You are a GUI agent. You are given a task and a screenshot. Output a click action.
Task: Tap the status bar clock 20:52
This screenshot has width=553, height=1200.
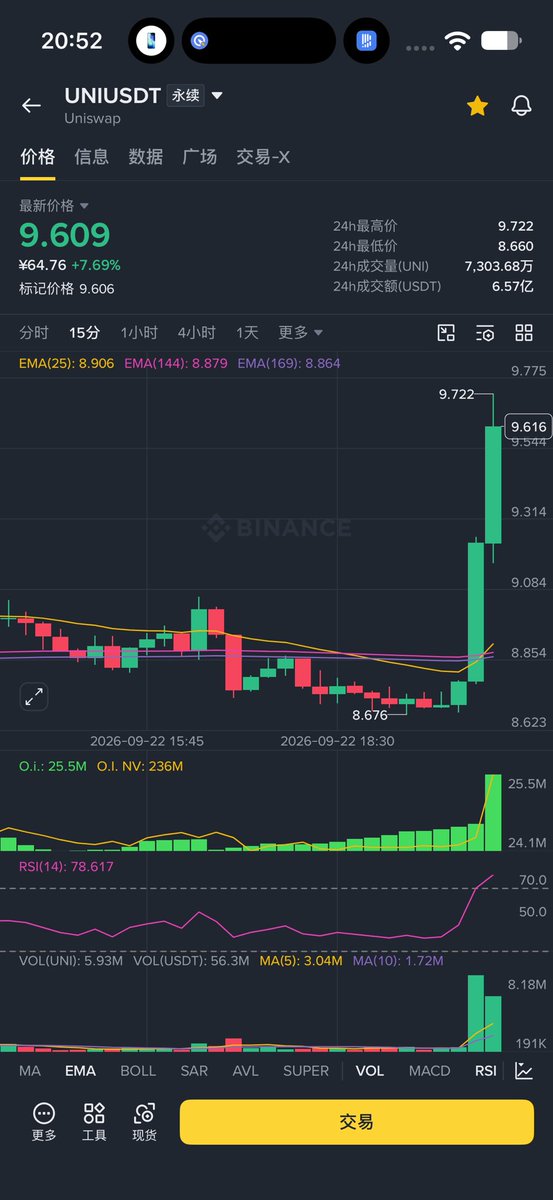(72, 41)
